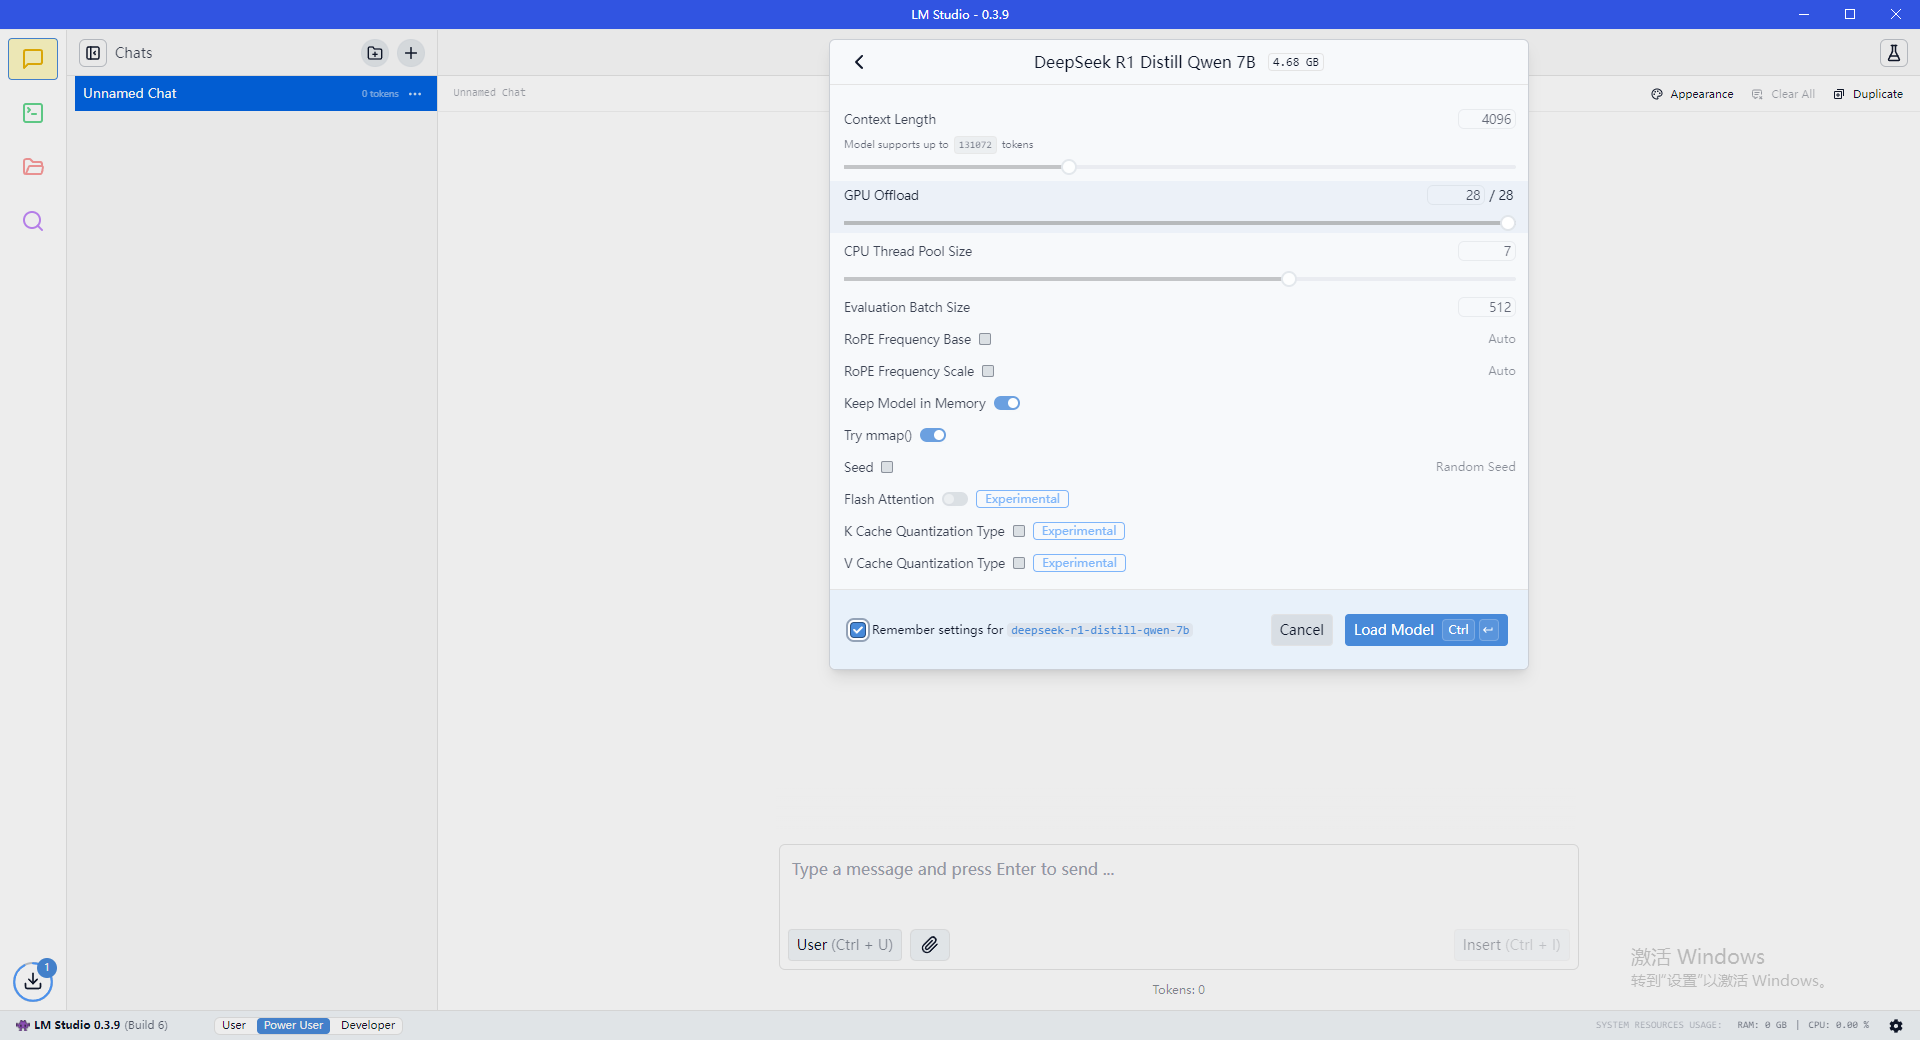Switch to User mode

tap(234, 1025)
